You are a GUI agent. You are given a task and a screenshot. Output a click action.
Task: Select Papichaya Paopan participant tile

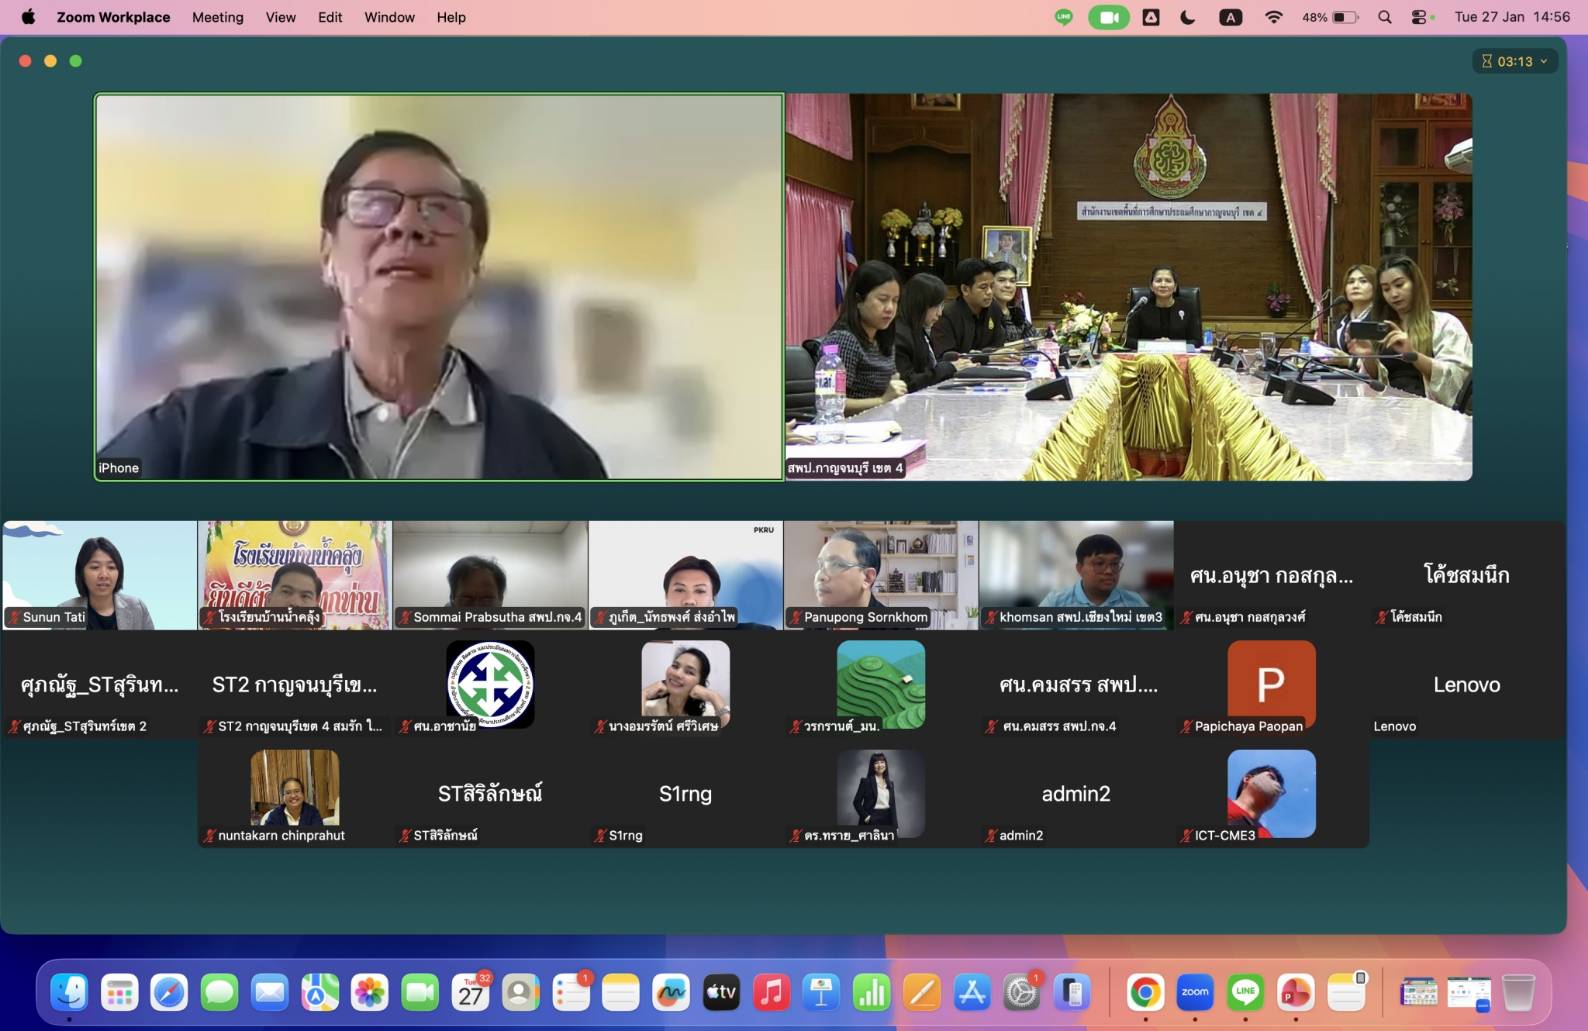pyautogui.click(x=1271, y=685)
